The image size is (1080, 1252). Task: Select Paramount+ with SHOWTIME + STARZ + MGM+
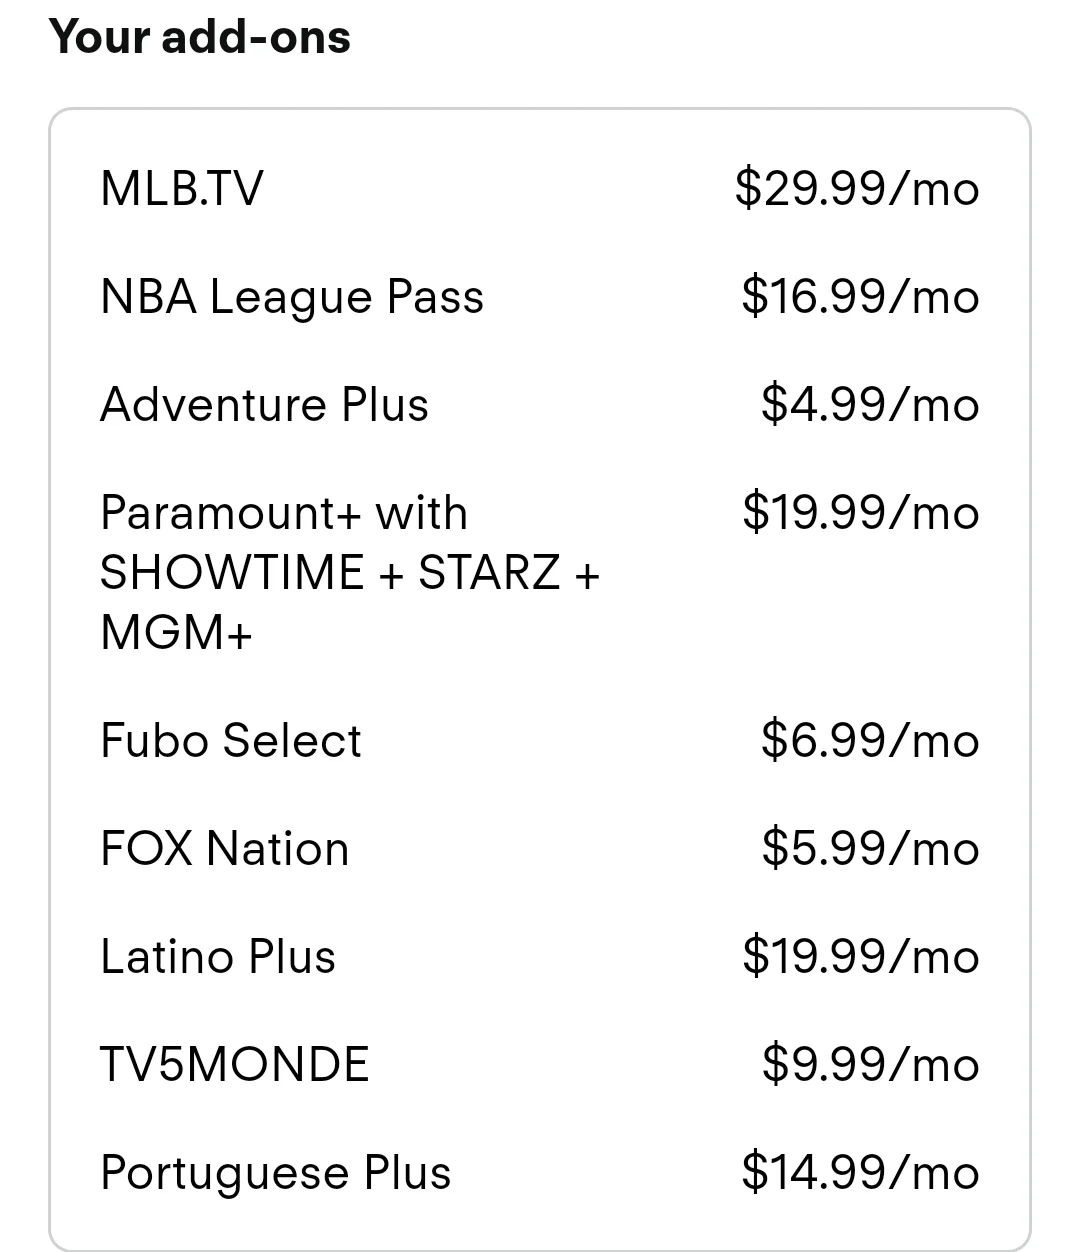click(x=539, y=572)
